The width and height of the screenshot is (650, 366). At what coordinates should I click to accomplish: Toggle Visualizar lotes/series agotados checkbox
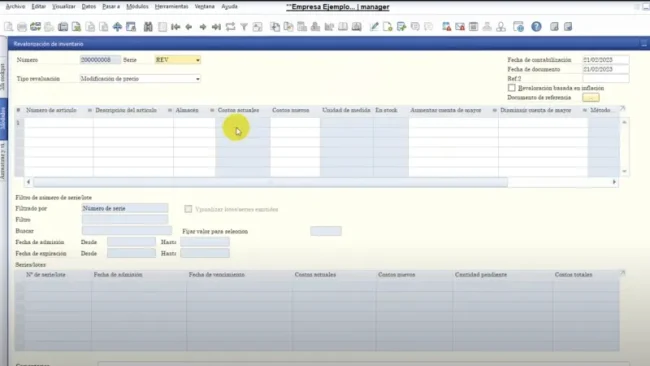pos(188,209)
